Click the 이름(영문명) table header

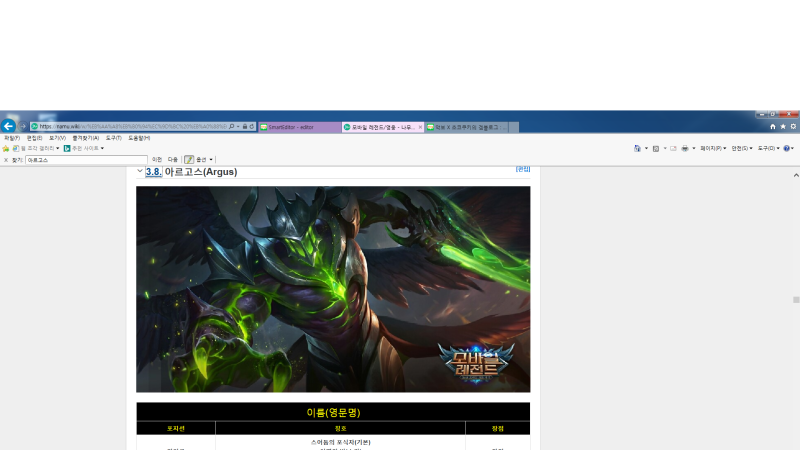click(333, 412)
